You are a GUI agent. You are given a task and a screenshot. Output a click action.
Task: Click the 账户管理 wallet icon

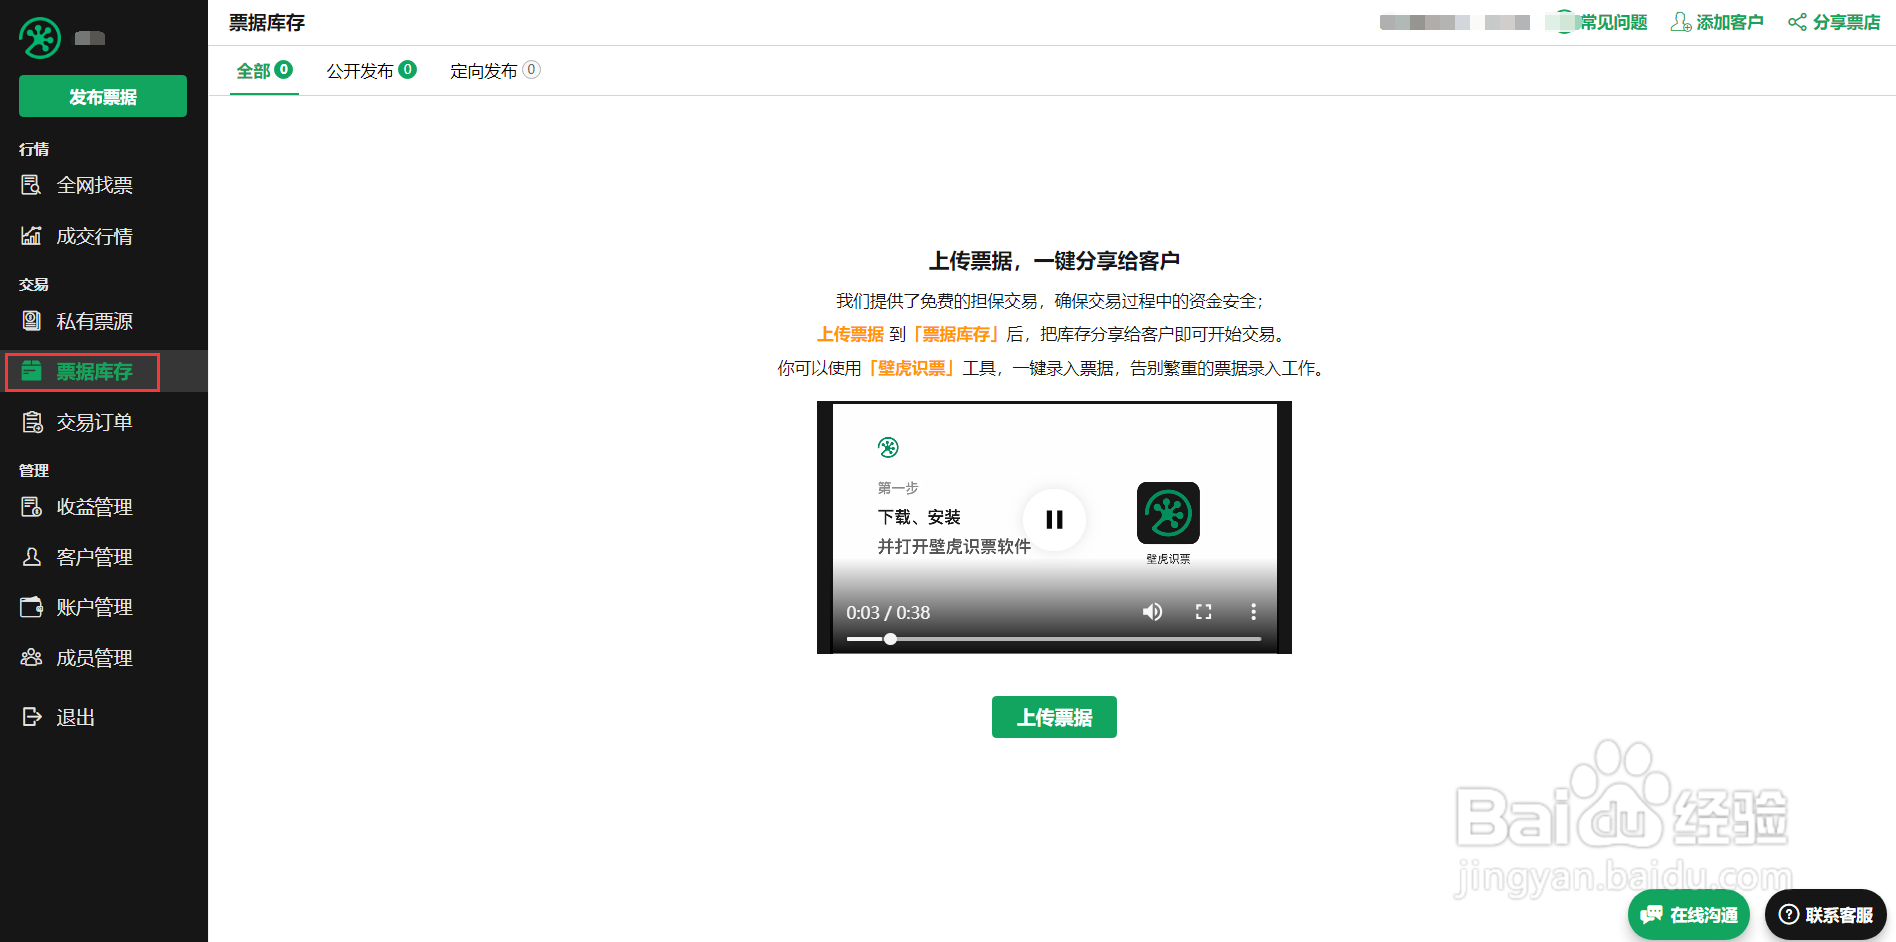pyautogui.click(x=32, y=607)
